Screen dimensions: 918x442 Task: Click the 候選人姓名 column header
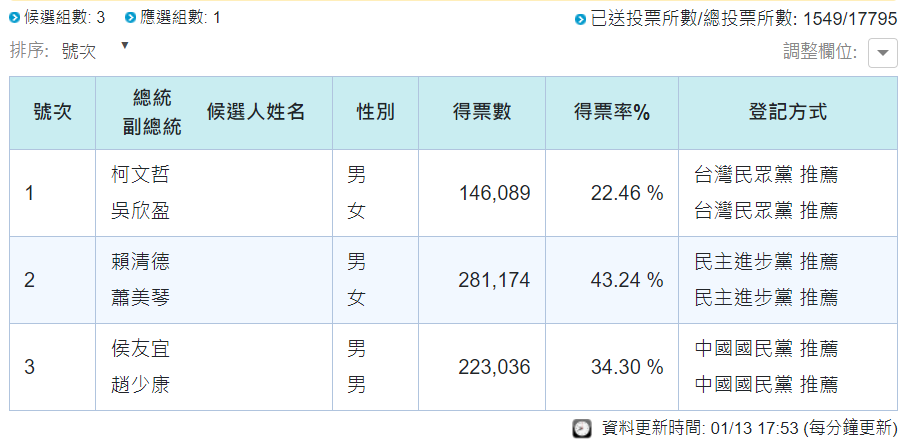pyautogui.click(x=256, y=111)
